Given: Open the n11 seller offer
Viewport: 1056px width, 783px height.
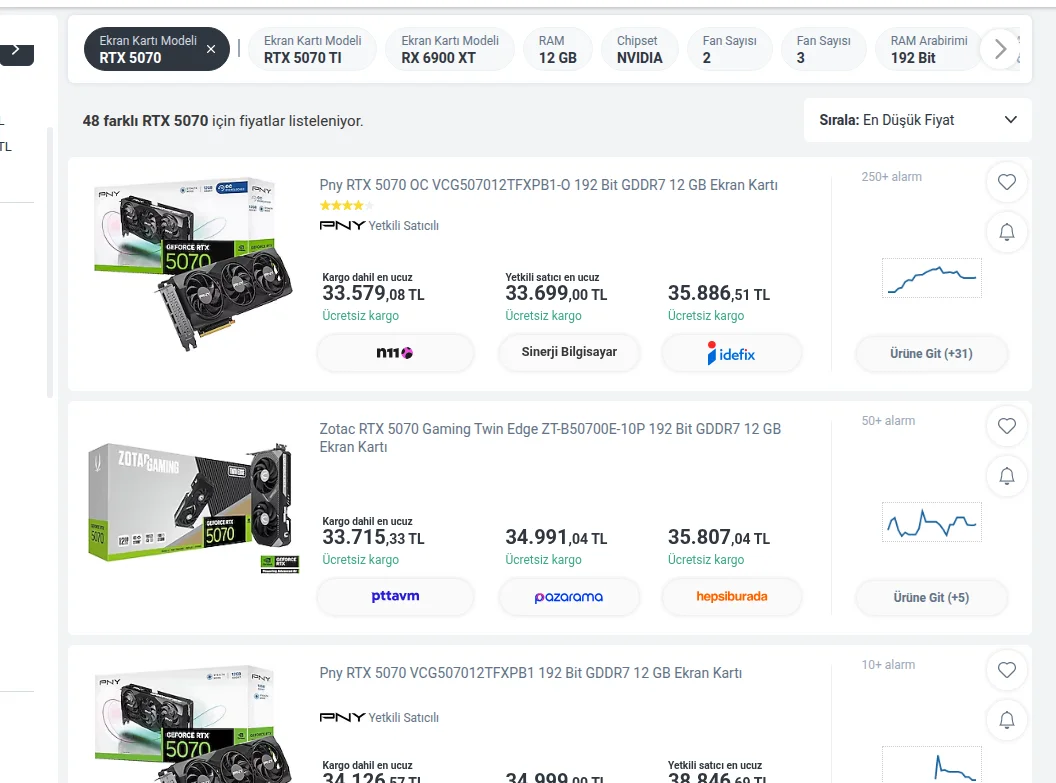Looking at the screenshot, I should point(395,353).
